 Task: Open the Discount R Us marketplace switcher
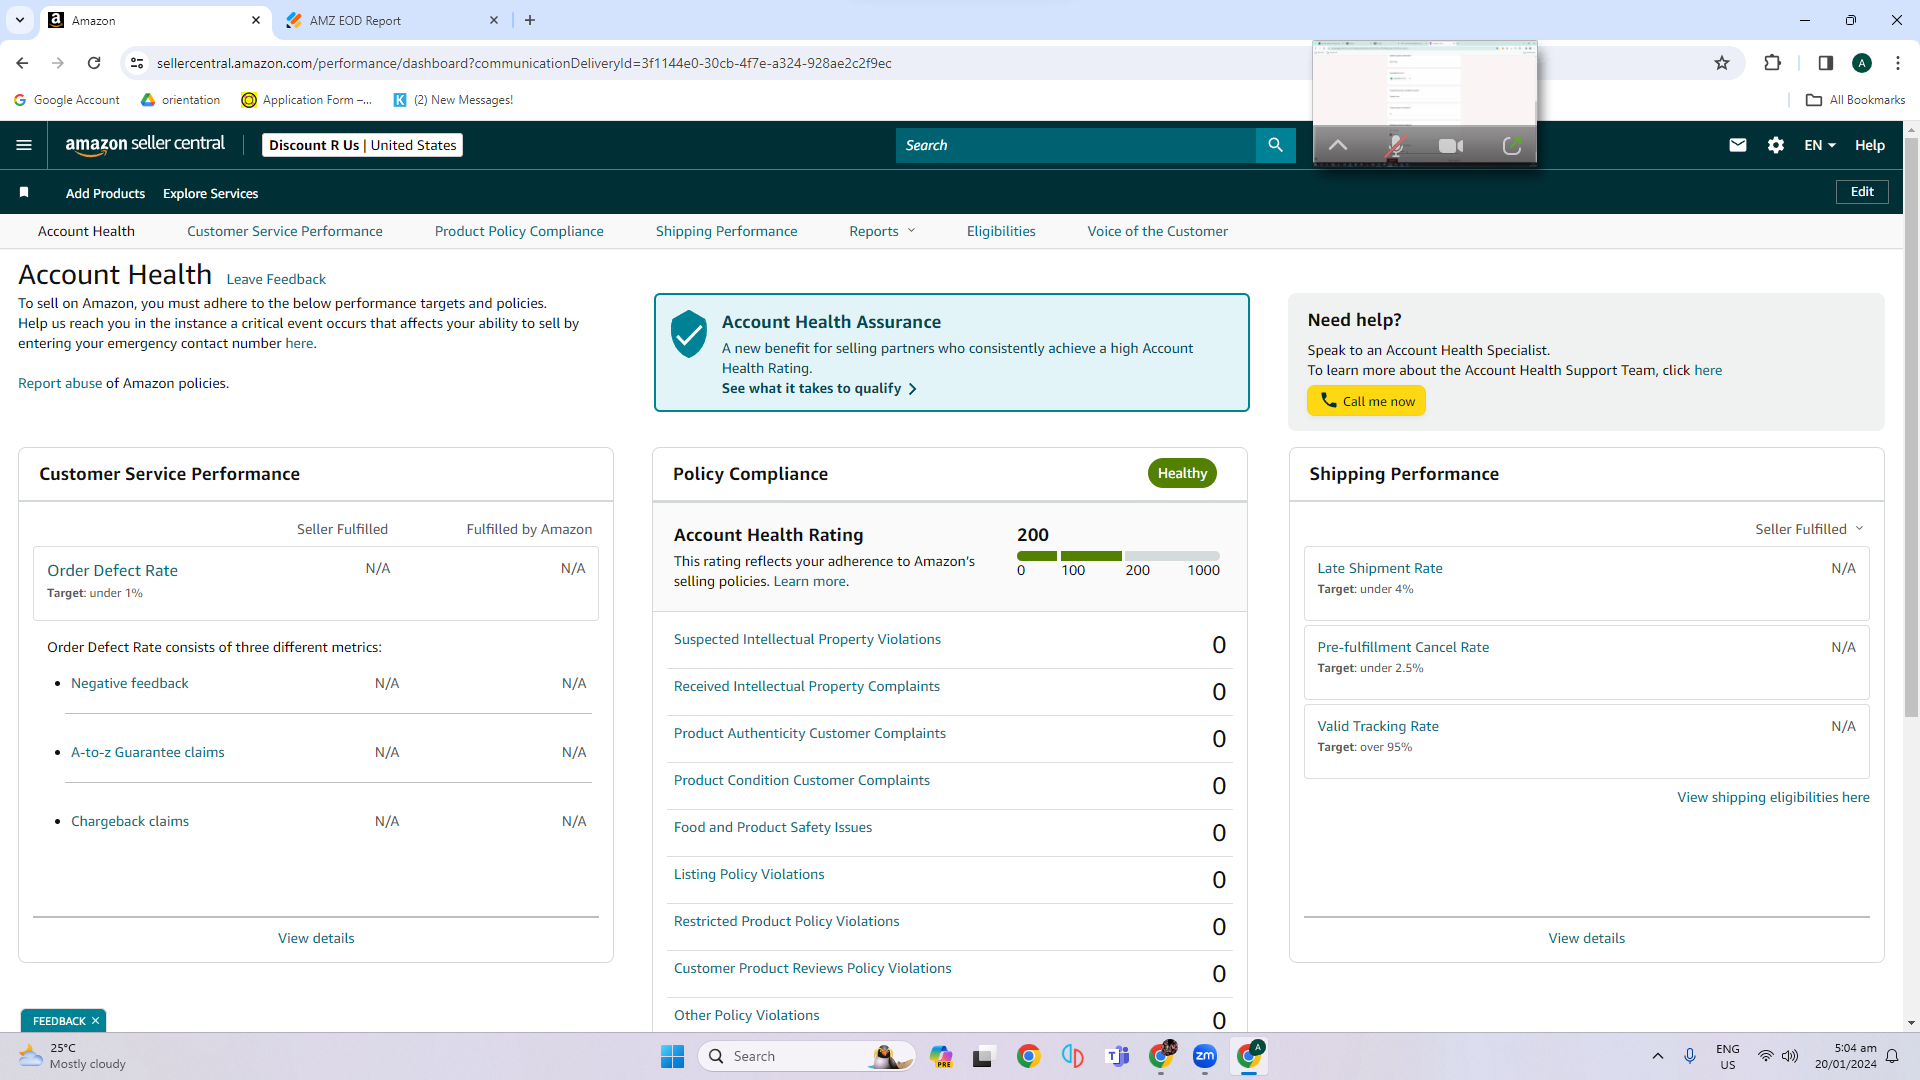(x=362, y=145)
